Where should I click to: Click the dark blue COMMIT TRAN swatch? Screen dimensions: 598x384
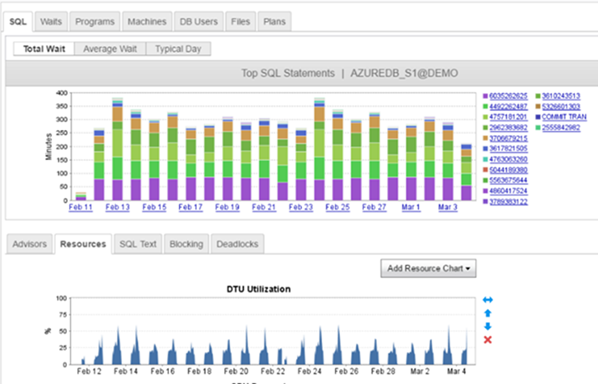538,117
